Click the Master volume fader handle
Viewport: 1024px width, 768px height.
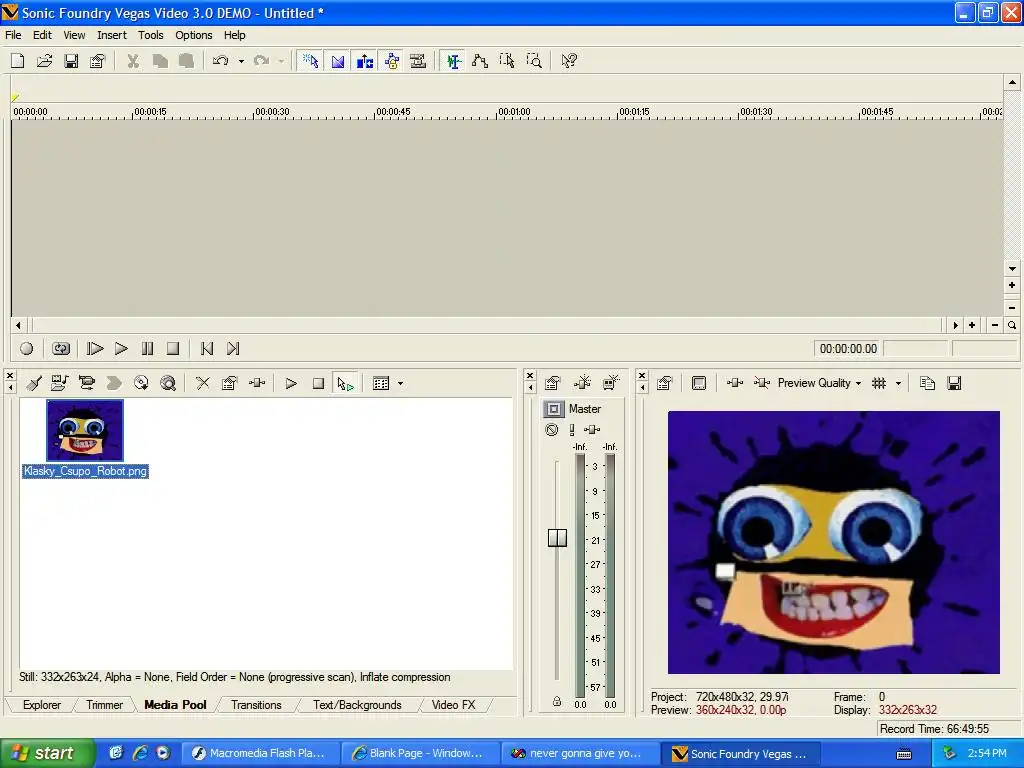[x=557, y=537]
